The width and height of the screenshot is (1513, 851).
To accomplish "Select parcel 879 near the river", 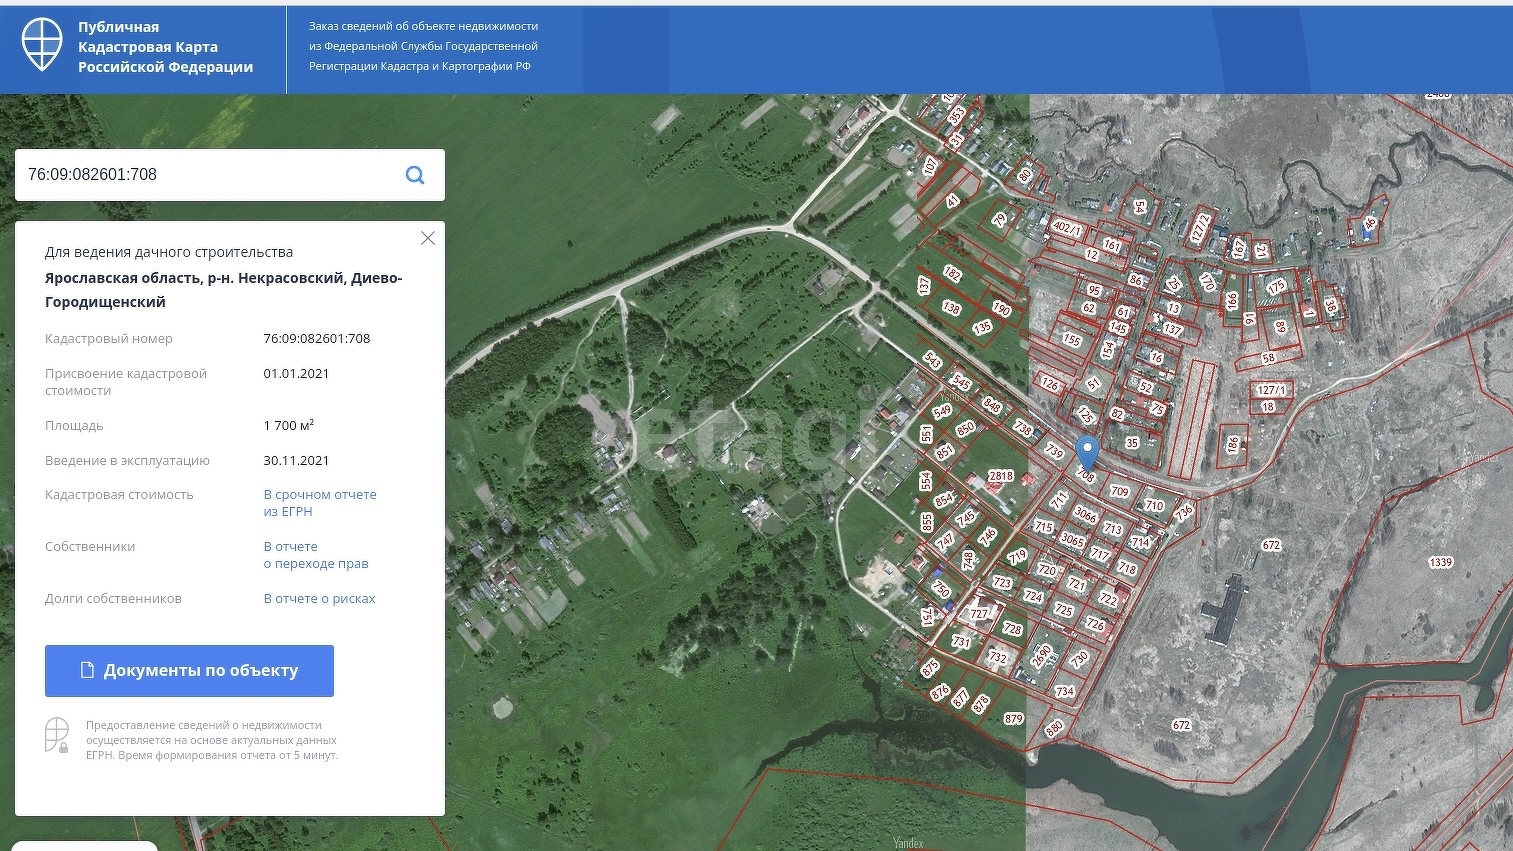I will (x=1013, y=718).
